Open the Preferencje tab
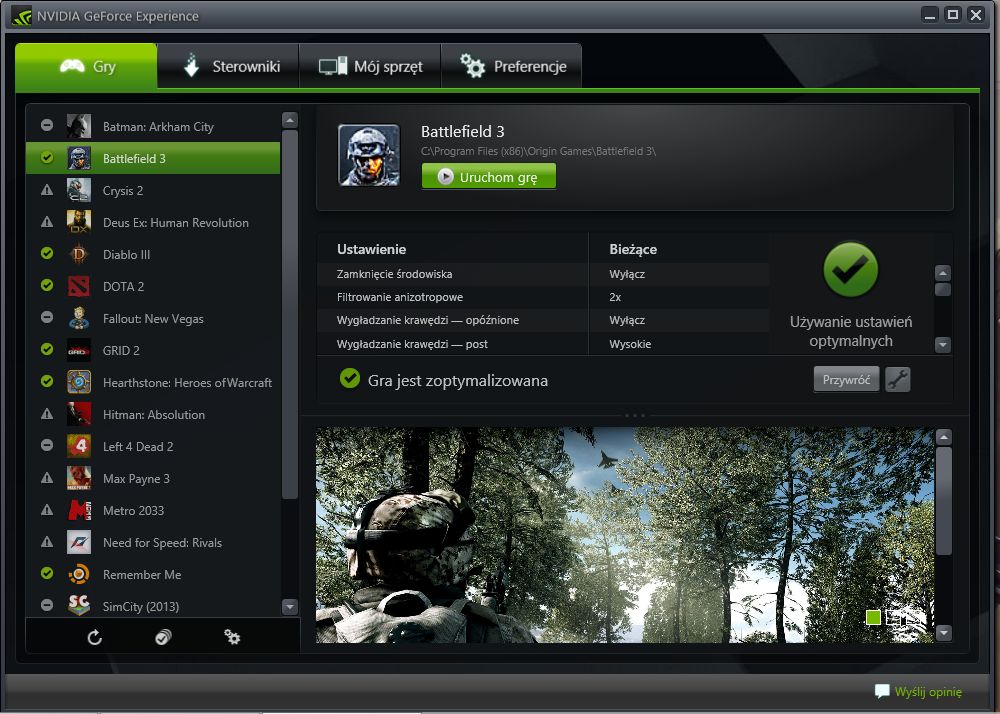Viewport: 1000px width, 714px height. 511,66
